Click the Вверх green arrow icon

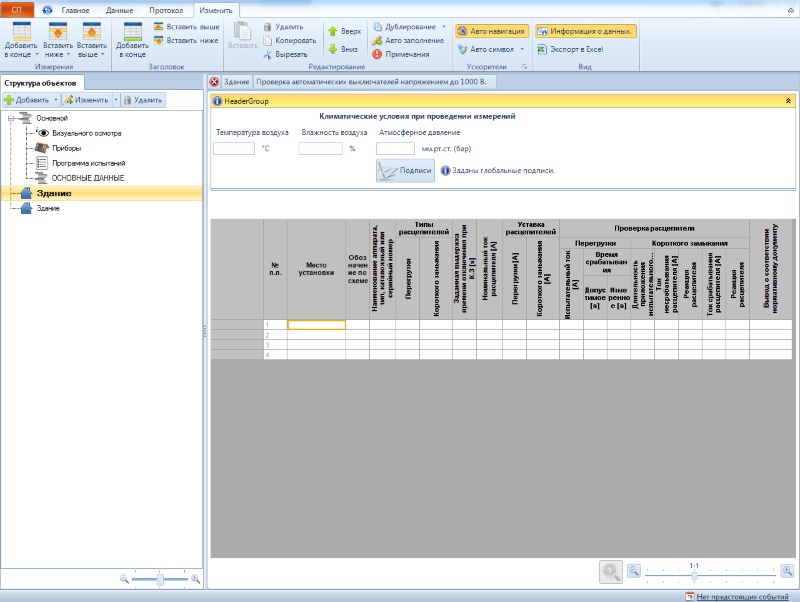[x=333, y=31]
